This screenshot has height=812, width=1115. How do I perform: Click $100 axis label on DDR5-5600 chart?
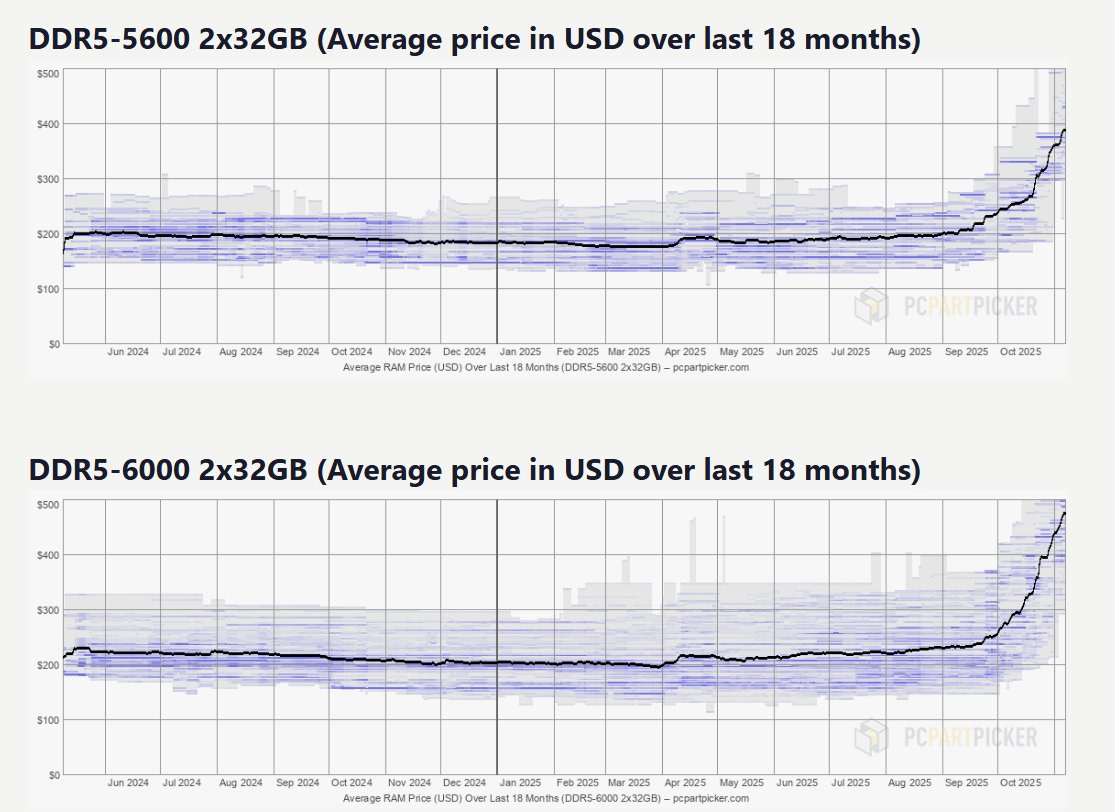click(48, 289)
